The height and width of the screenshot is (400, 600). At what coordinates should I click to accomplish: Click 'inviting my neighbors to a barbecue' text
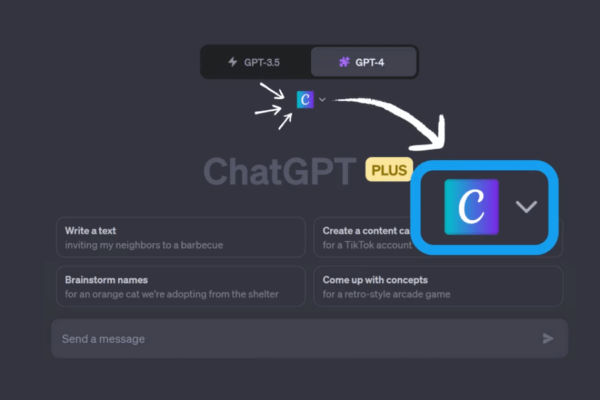[144, 245]
